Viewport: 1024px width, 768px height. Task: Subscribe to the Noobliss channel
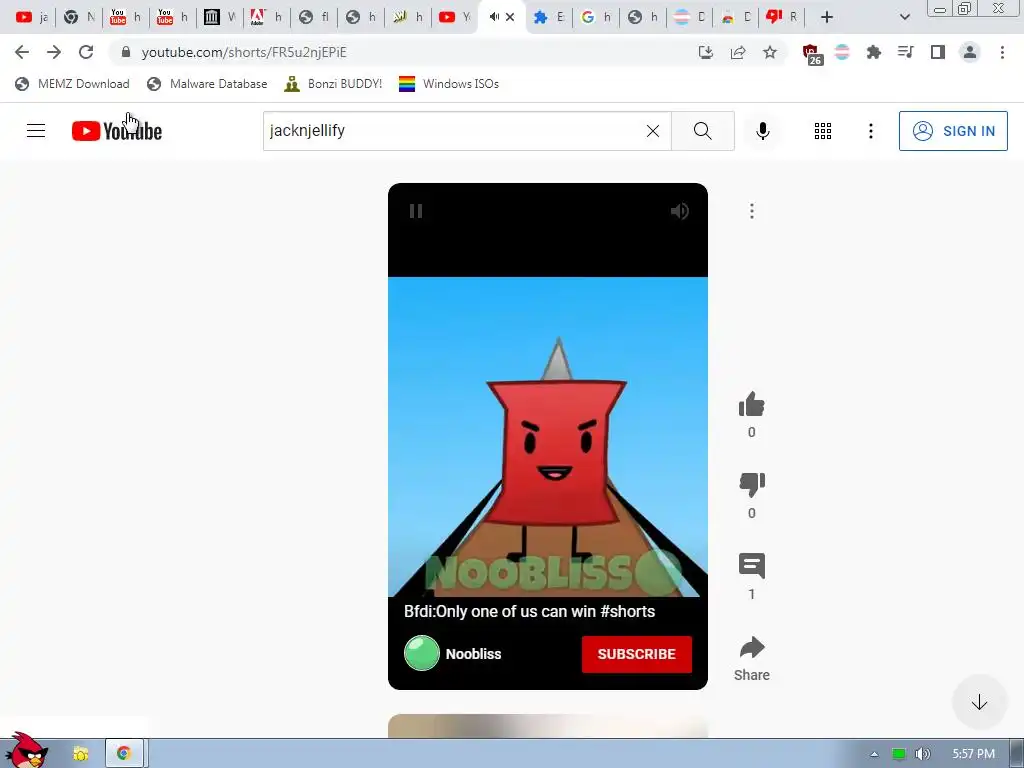(637, 654)
